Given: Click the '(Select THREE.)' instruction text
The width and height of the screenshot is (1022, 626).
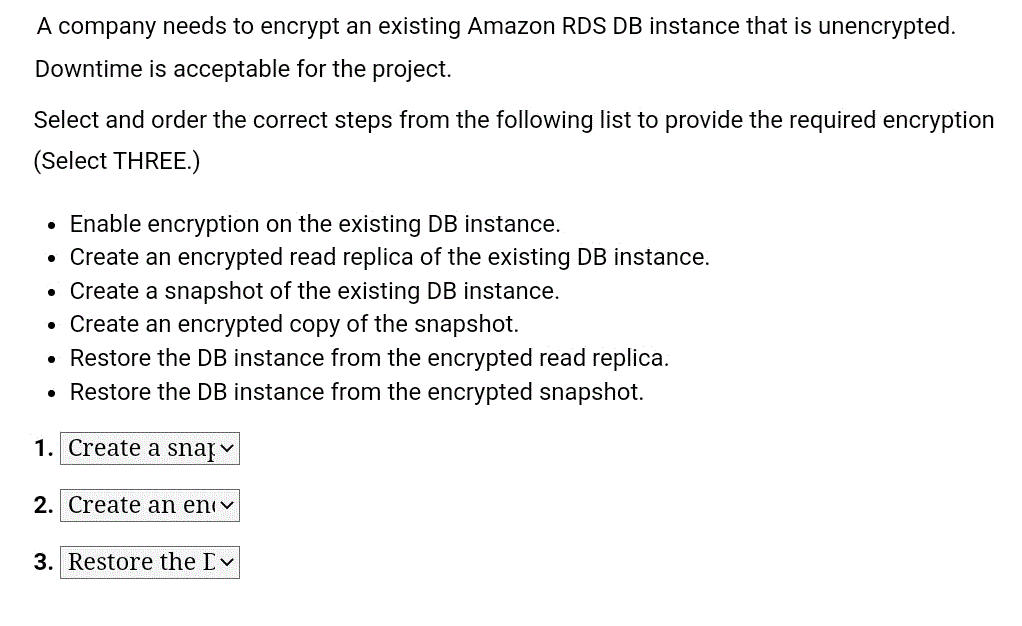Looking at the screenshot, I should (x=117, y=162).
